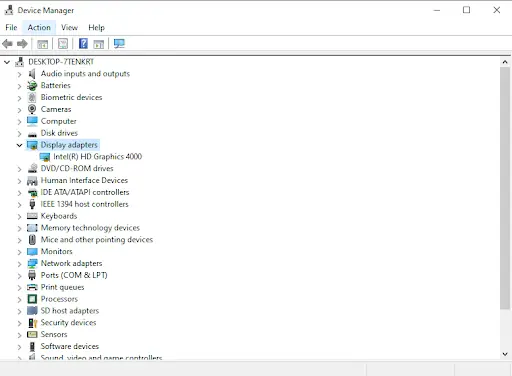
Task: Click the Batteries category icon
Action: click(32, 86)
